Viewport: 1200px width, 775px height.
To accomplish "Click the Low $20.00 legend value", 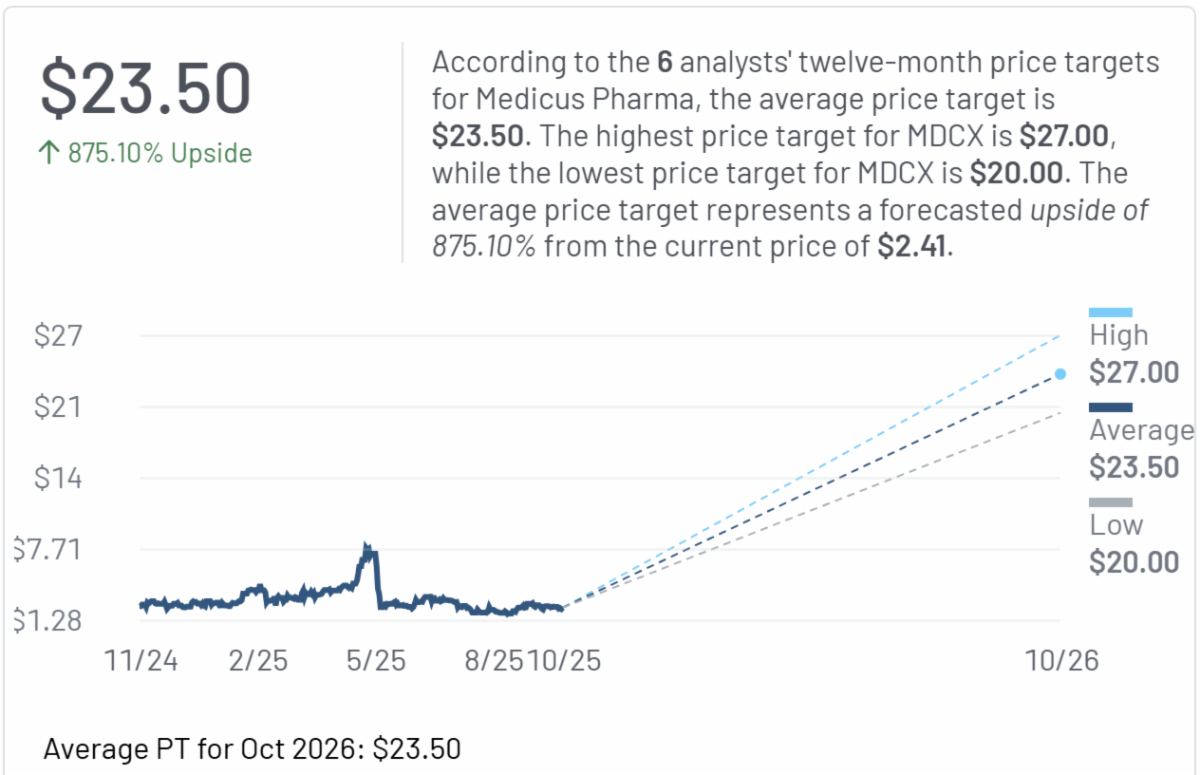I will (1133, 562).
